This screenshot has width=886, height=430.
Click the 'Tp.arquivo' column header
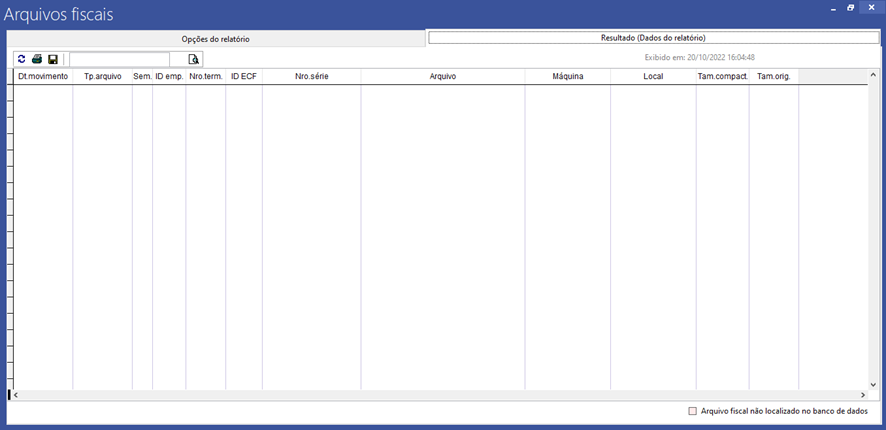[102, 76]
